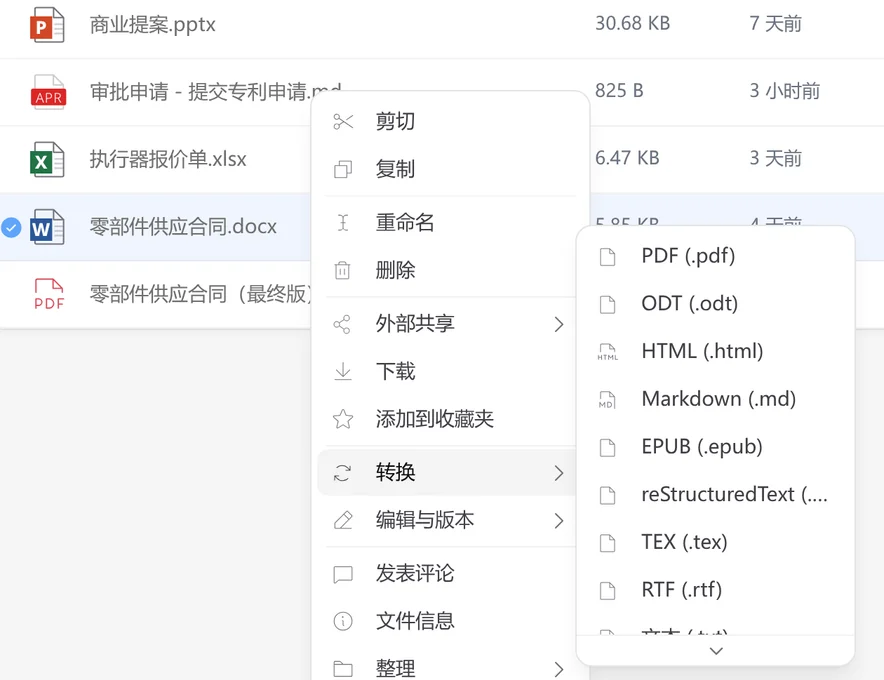Viewport: 884px width, 680px height.
Task: Click the HTML file icon in the submenu
Action: (x=607, y=352)
